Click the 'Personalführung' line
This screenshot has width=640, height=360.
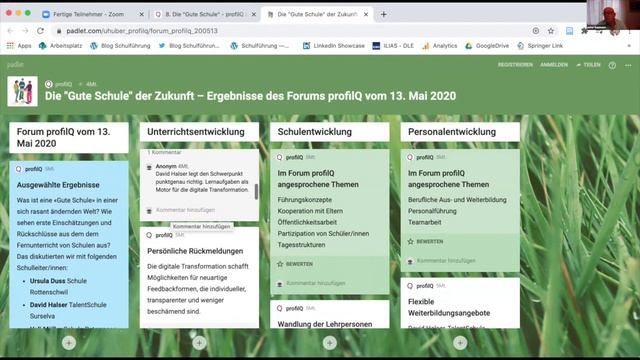[x=432, y=211]
